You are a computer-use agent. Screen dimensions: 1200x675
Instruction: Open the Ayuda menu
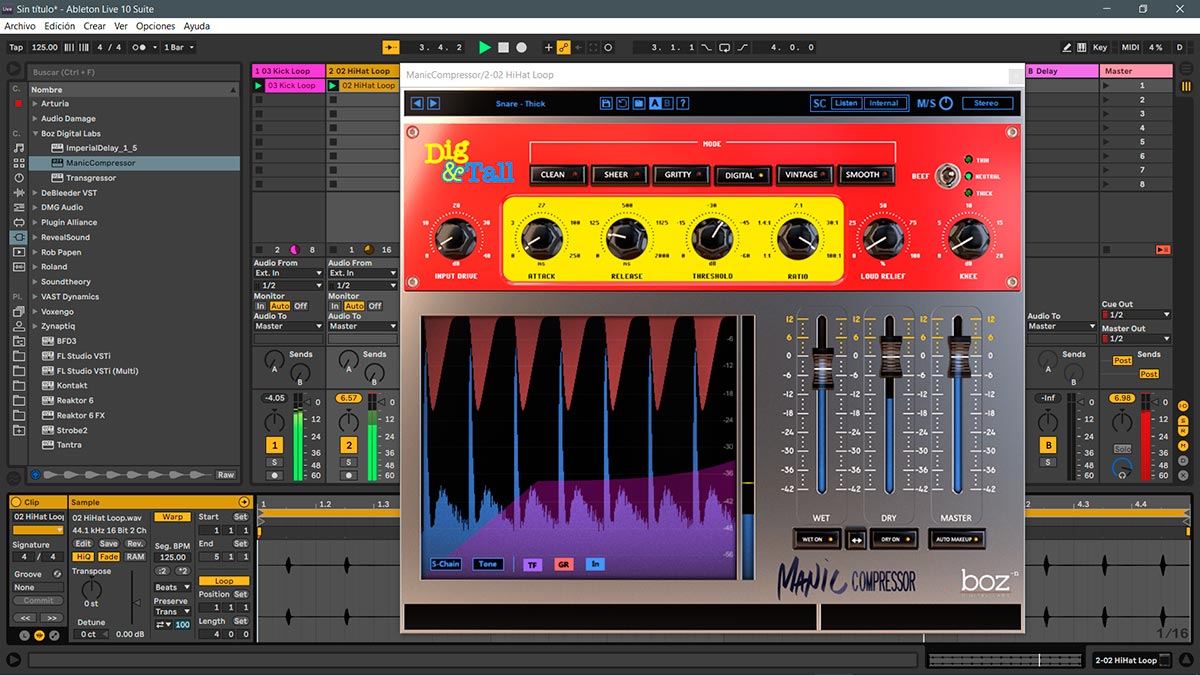pos(197,26)
